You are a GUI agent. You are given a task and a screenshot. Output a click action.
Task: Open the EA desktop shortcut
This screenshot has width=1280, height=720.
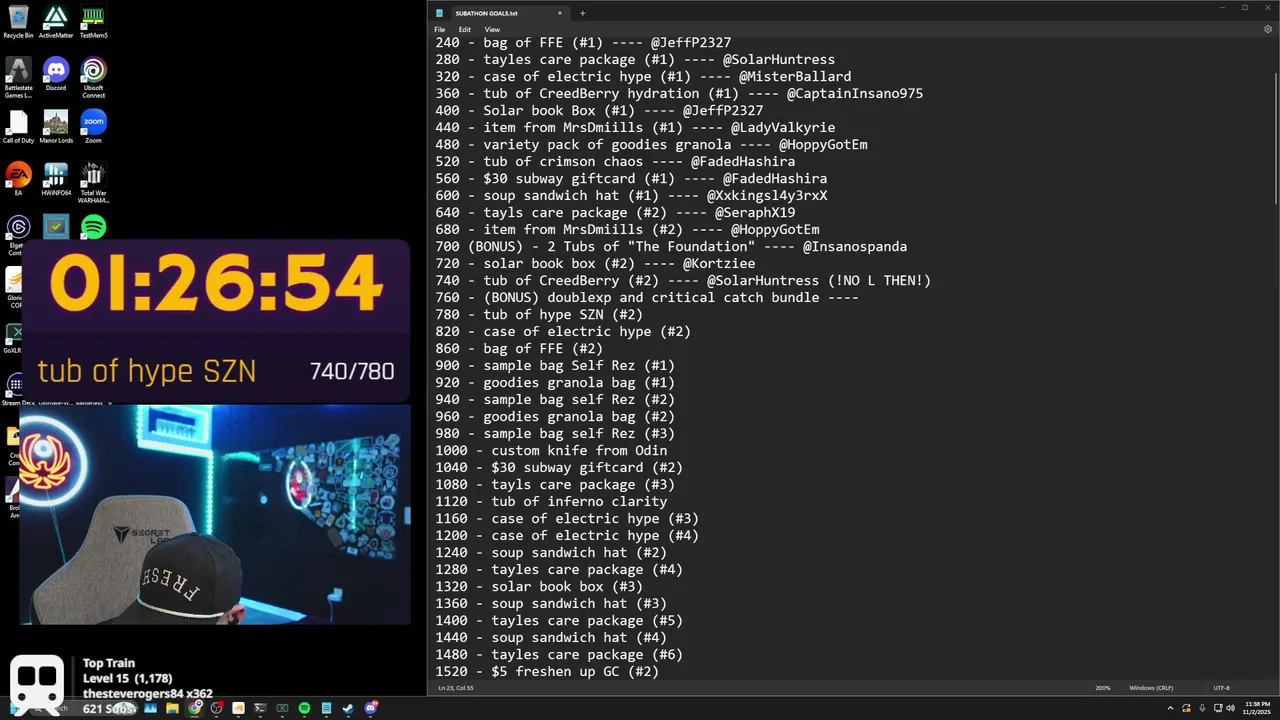[18, 179]
